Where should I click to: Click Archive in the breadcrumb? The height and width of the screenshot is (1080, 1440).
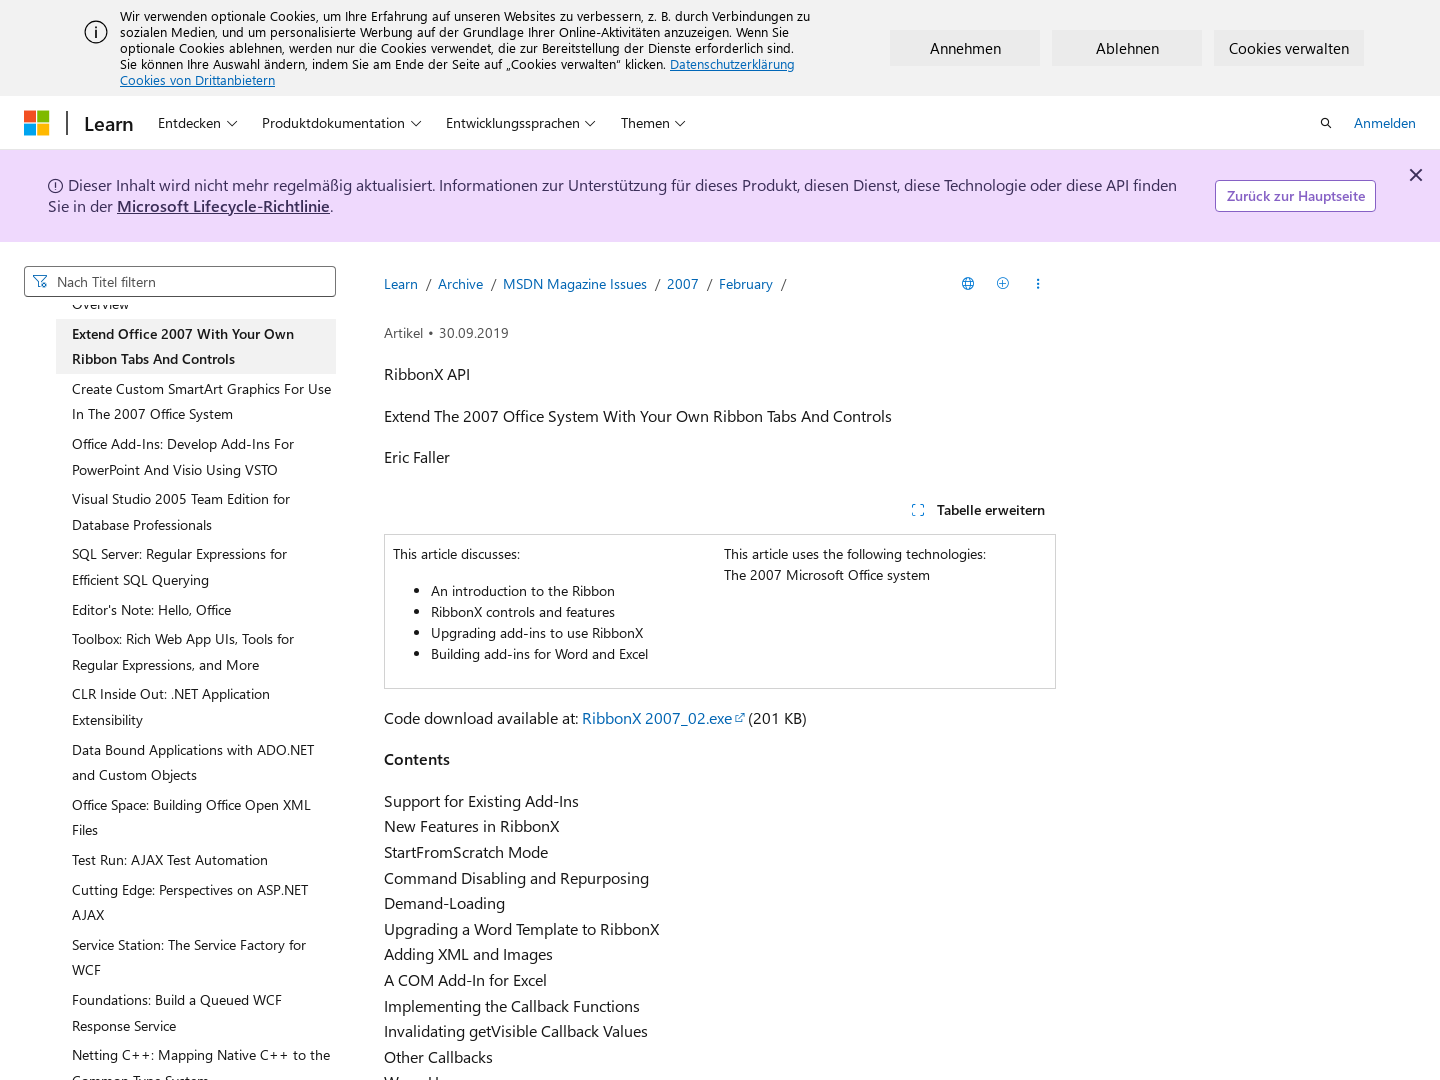(x=460, y=284)
